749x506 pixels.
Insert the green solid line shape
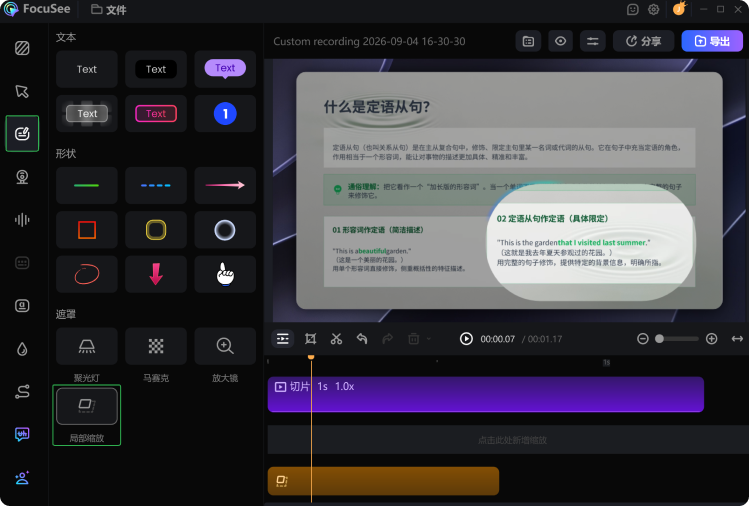point(86,185)
